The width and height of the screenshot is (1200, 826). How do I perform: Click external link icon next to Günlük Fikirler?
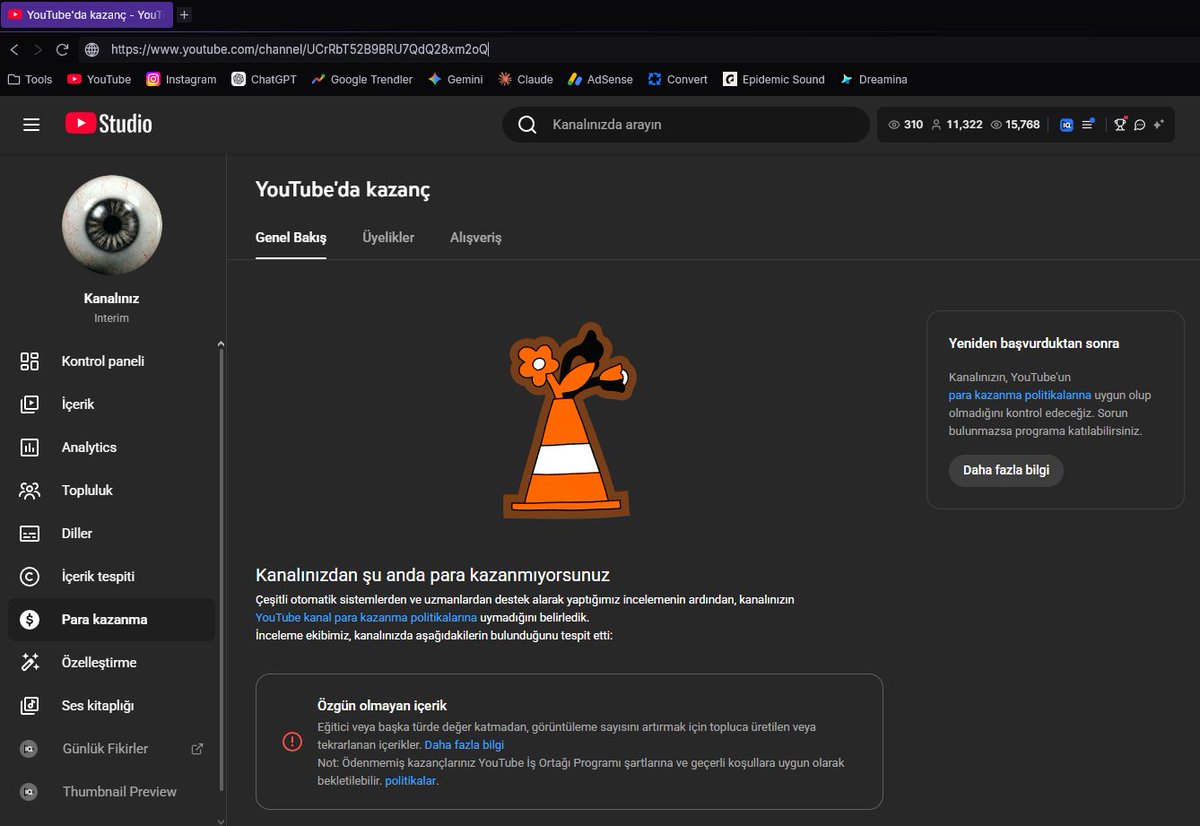pos(197,748)
